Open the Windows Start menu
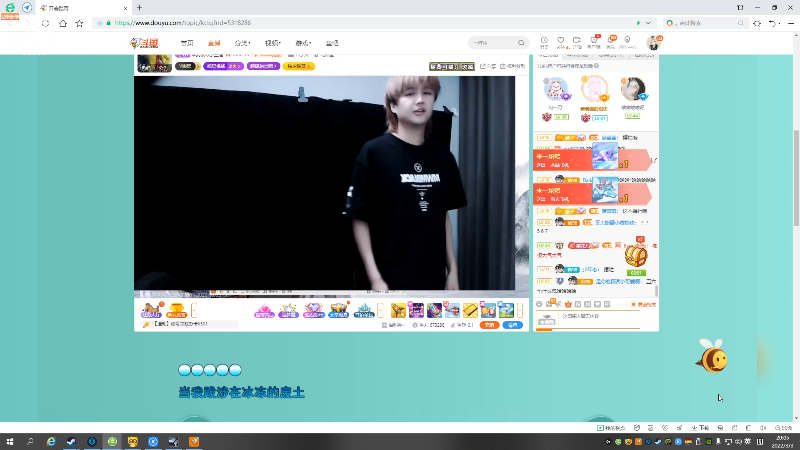This screenshot has height=450, width=800. coord(10,442)
